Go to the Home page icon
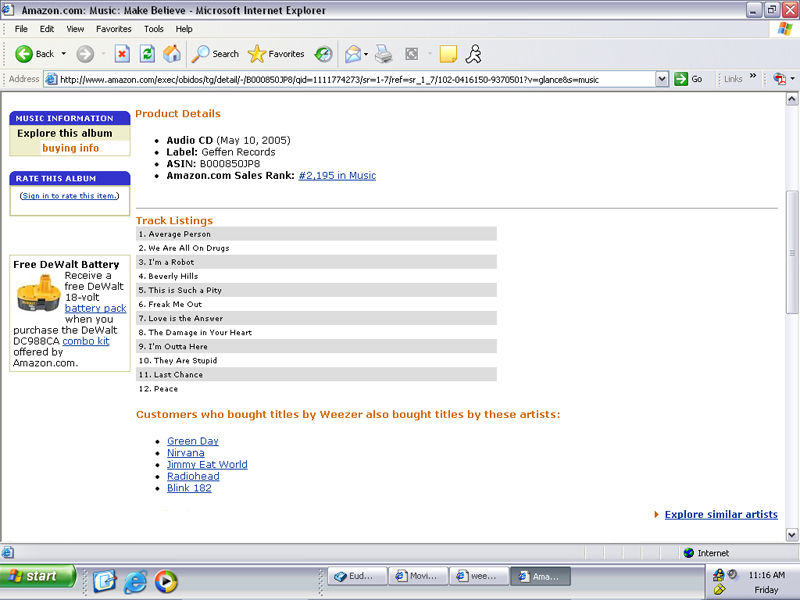 point(172,54)
